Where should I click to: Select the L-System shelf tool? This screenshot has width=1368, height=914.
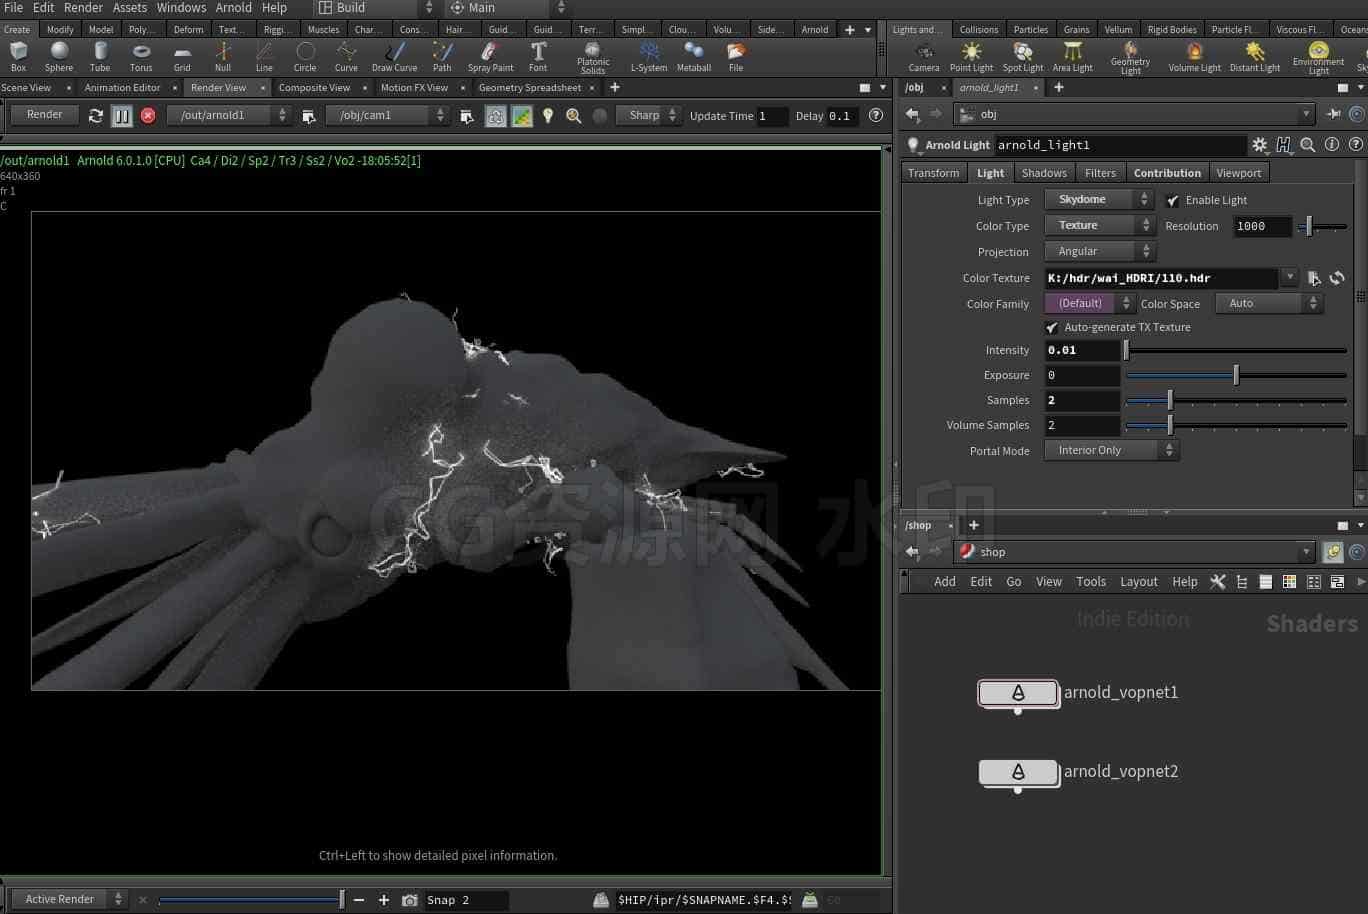(649, 56)
